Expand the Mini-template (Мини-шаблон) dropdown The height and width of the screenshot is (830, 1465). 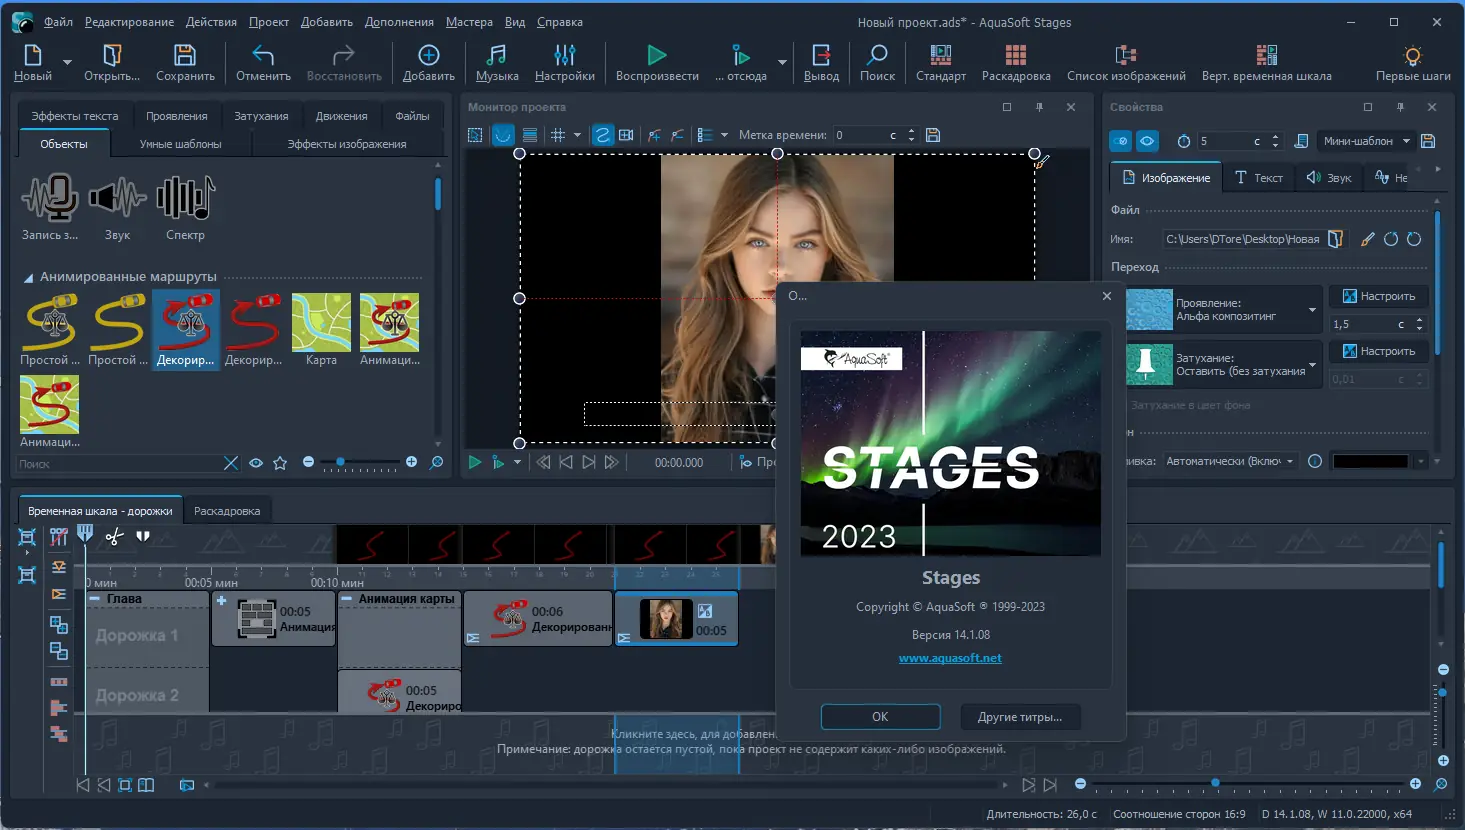tap(1366, 141)
